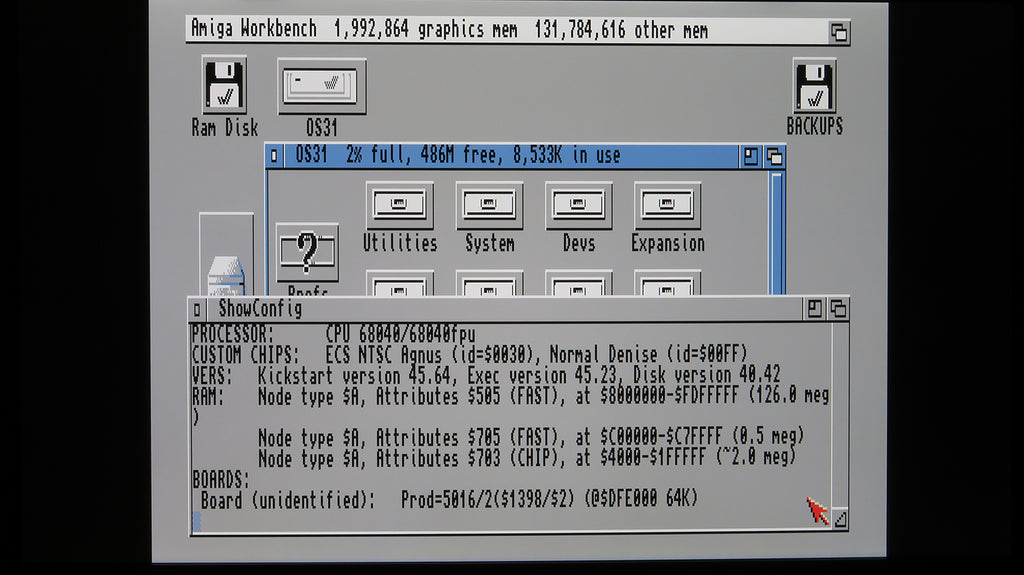The image size is (1024, 575).
Task: Click the ShowConfig window resize gadget
Action: point(839,518)
